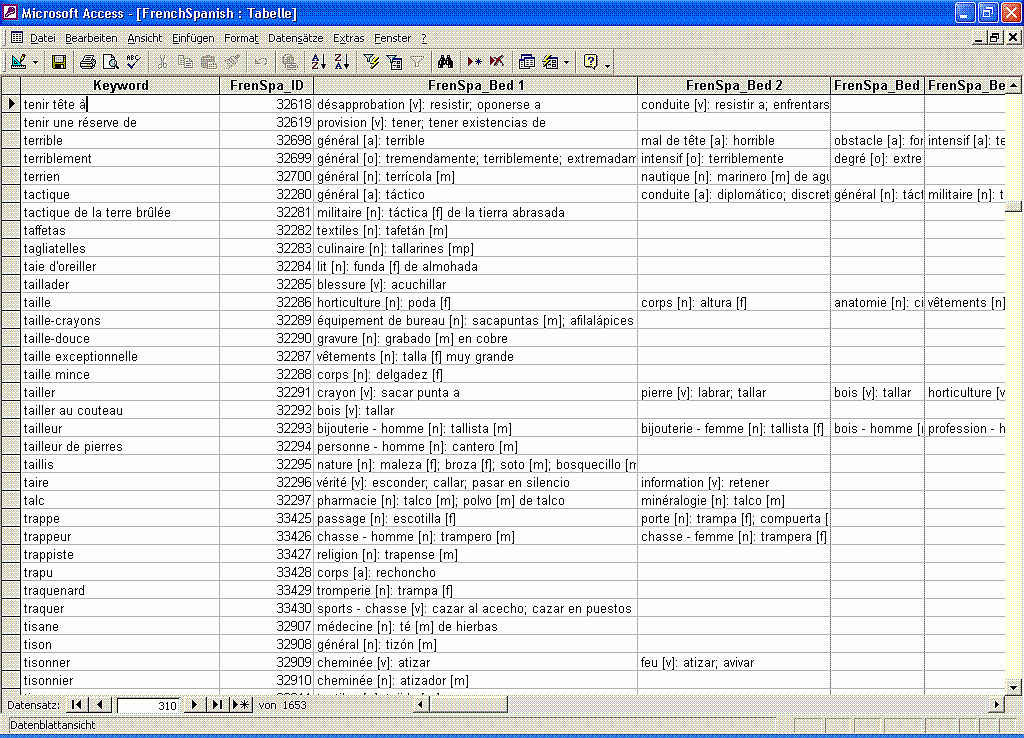Click the Find binoculars icon
The width and height of the screenshot is (1024, 738).
click(x=445, y=62)
